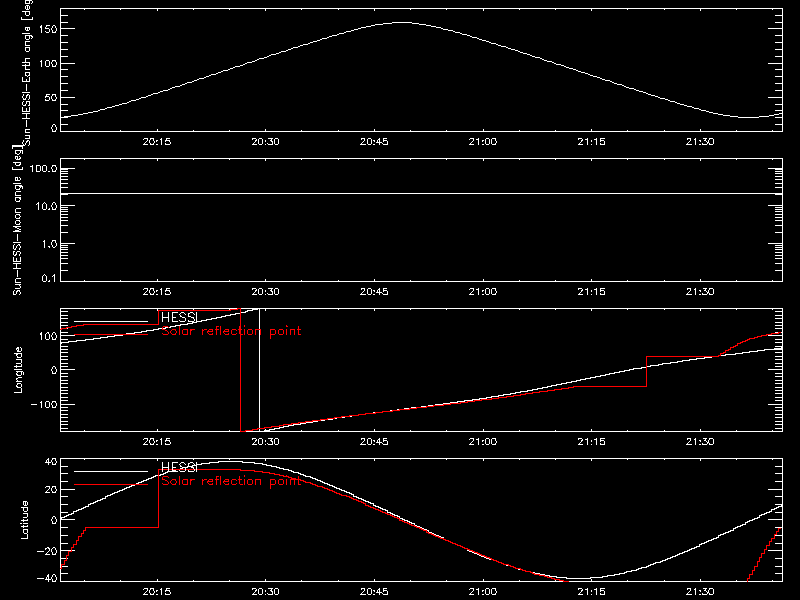
Task: Select HESSI legend label in Longitude plot
Action: point(179,317)
